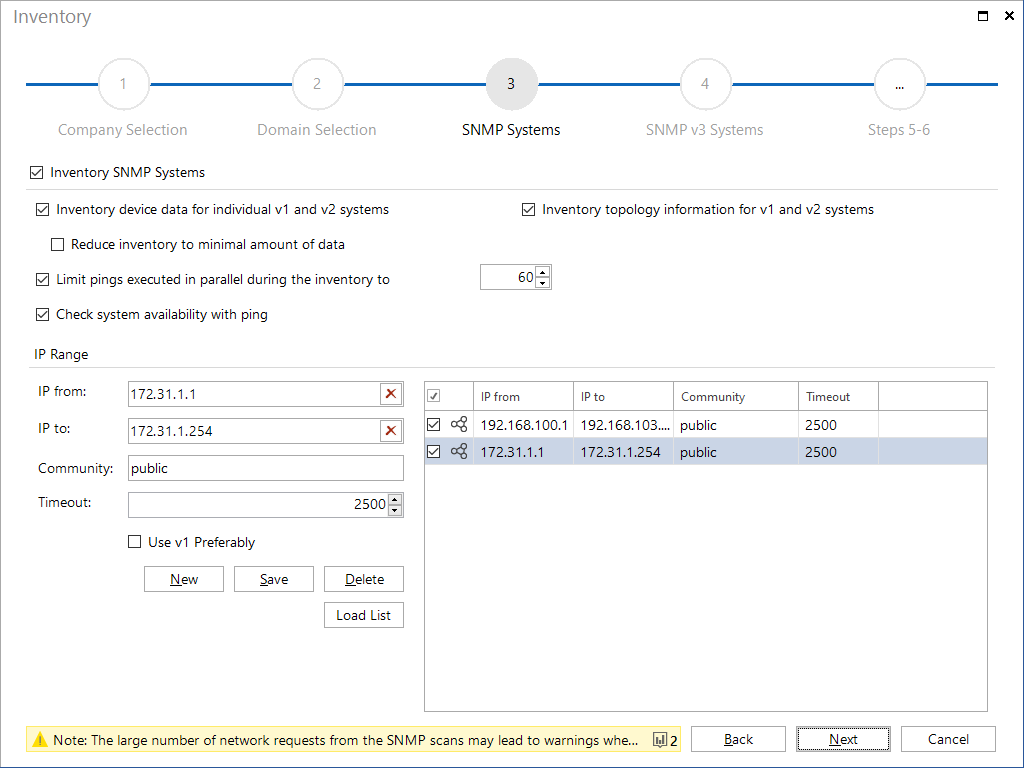Open Steps 5-6 in the wizard
Image resolution: width=1024 pixels, height=768 pixels.
[x=900, y=84]
